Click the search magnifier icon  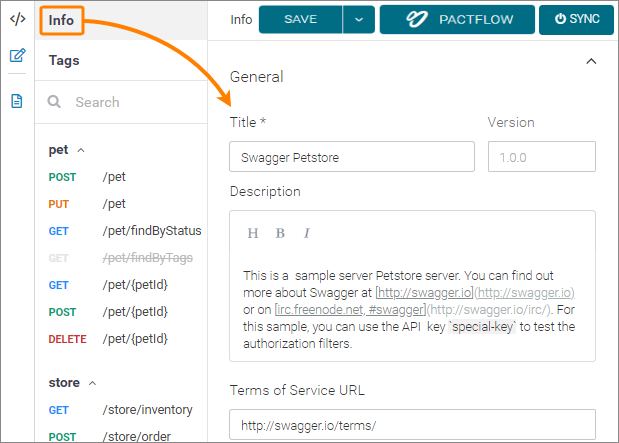tap(54, 102)
